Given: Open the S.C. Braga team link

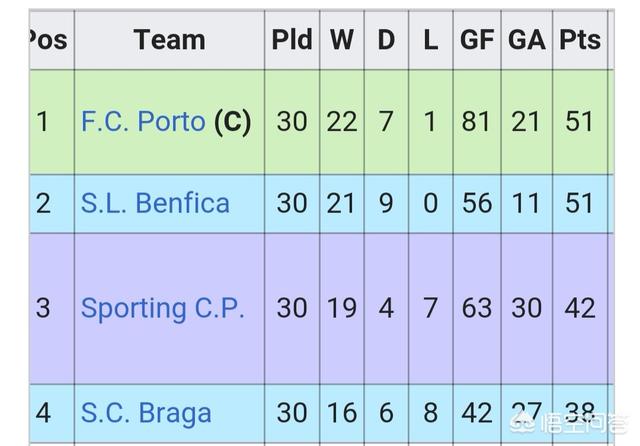Looking at the screenshot, I should pyautogui.click(x=146, y=414).
